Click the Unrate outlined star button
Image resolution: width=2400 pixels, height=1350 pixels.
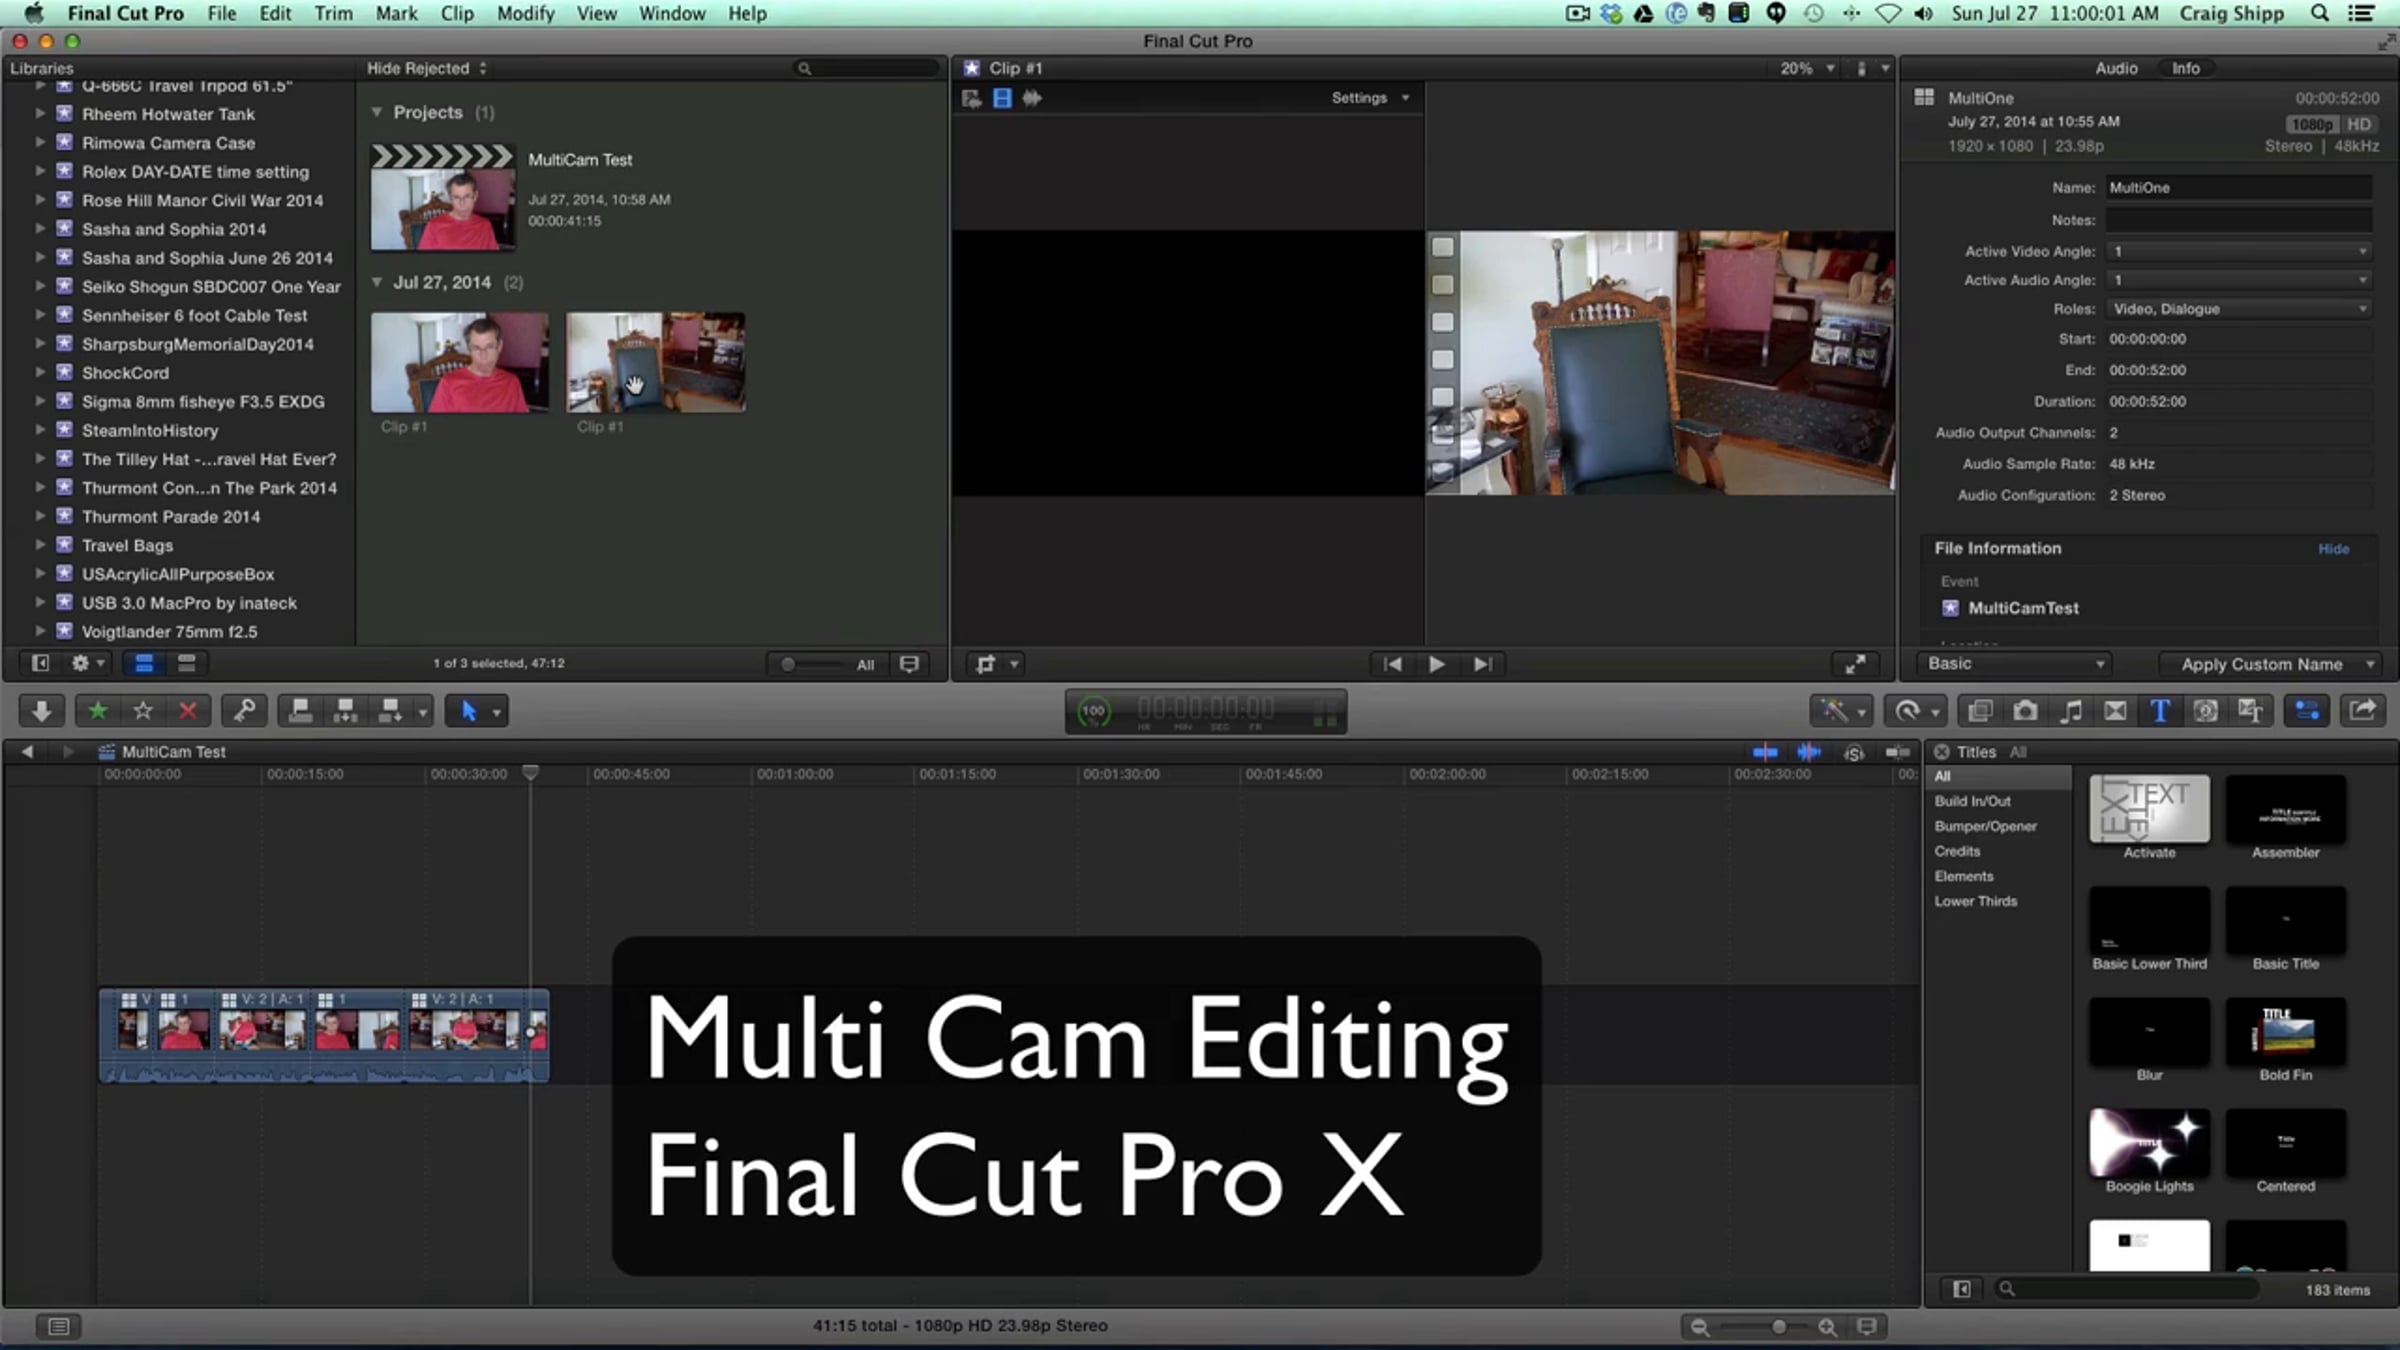coord(142,711)
